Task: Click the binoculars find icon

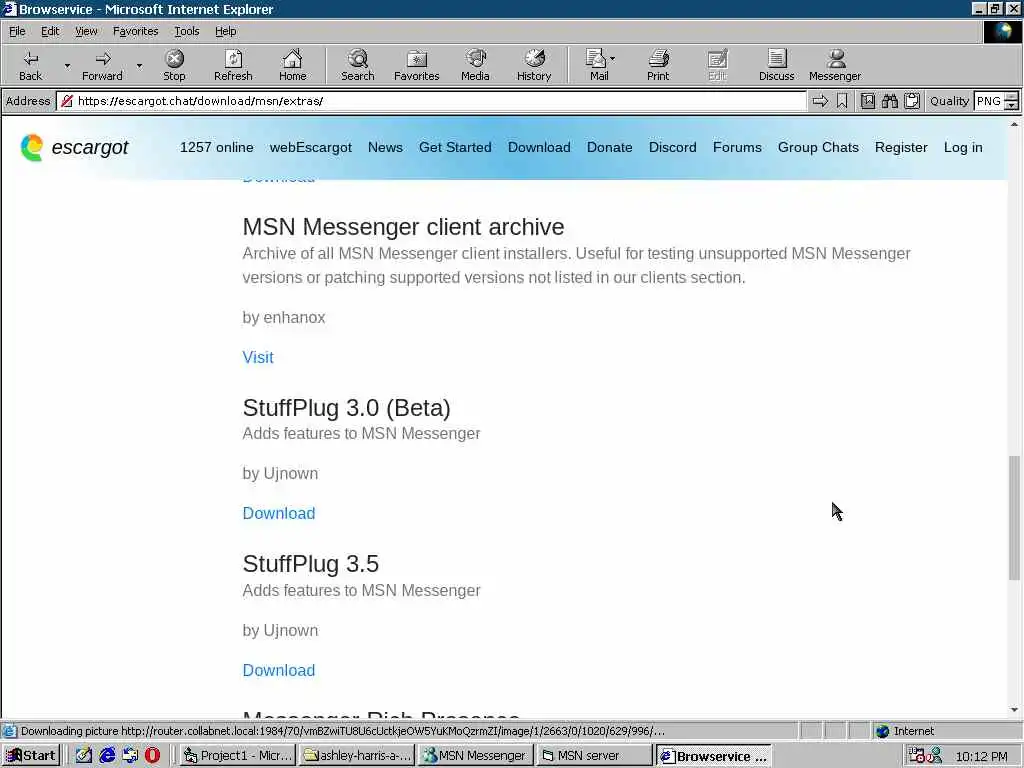Action: pos(889,101)
